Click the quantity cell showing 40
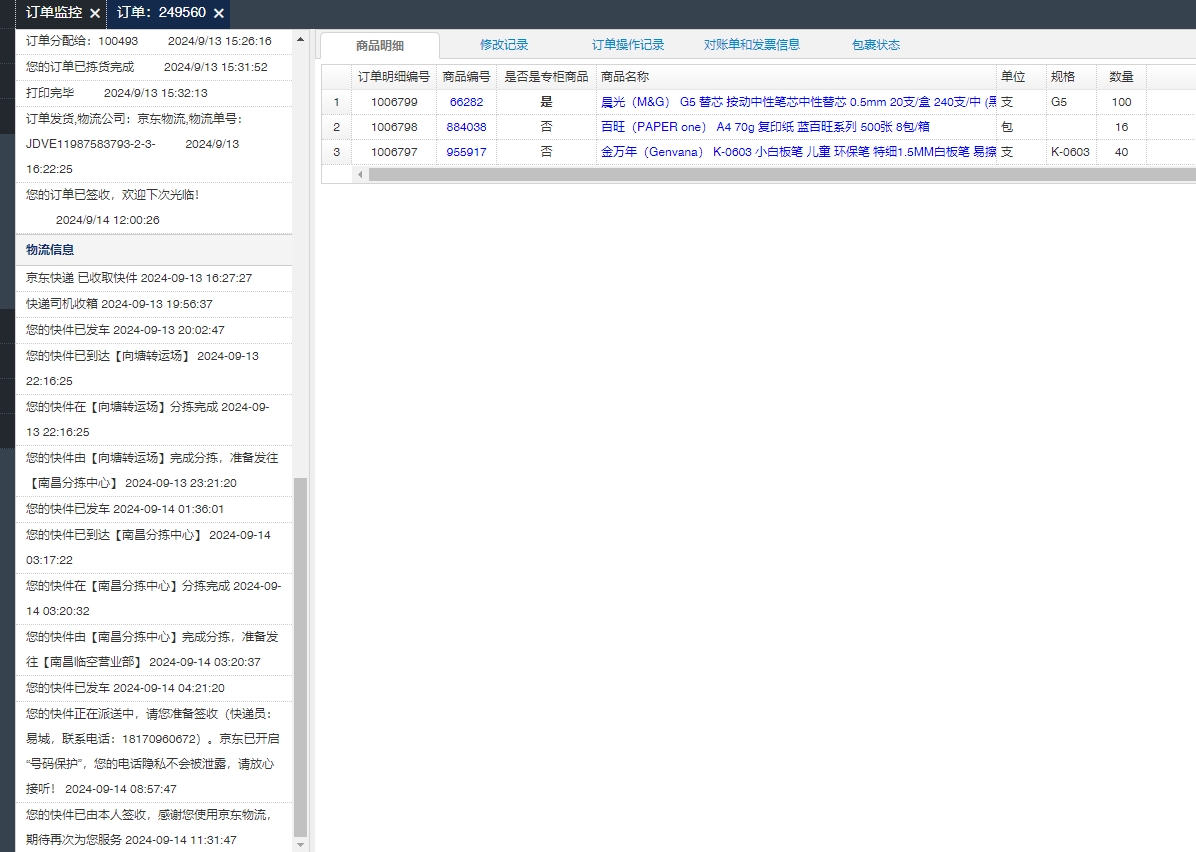 pos(1121,153)
